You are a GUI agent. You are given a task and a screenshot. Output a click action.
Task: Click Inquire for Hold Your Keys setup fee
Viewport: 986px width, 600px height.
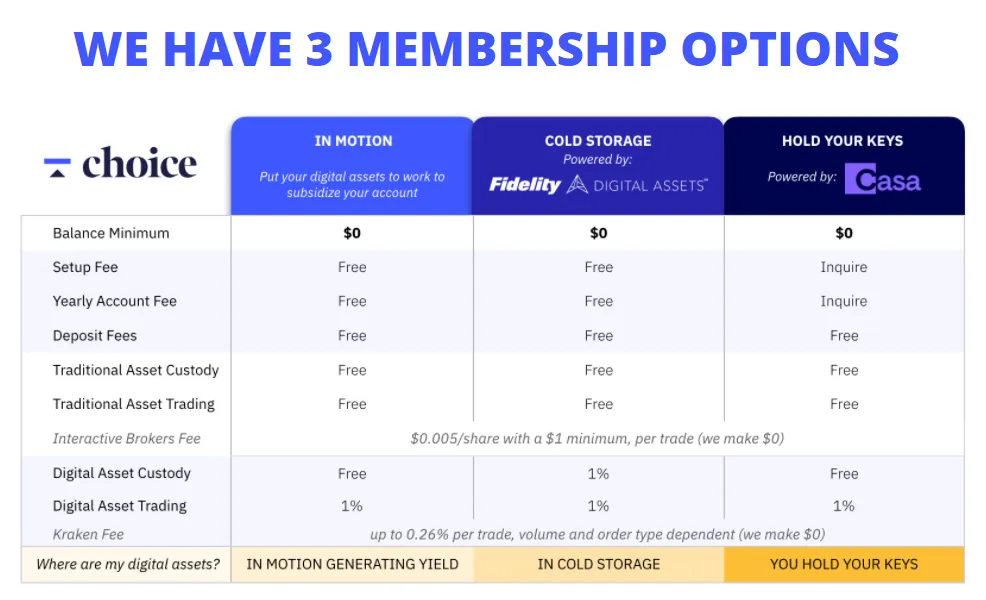pos(843,267)
